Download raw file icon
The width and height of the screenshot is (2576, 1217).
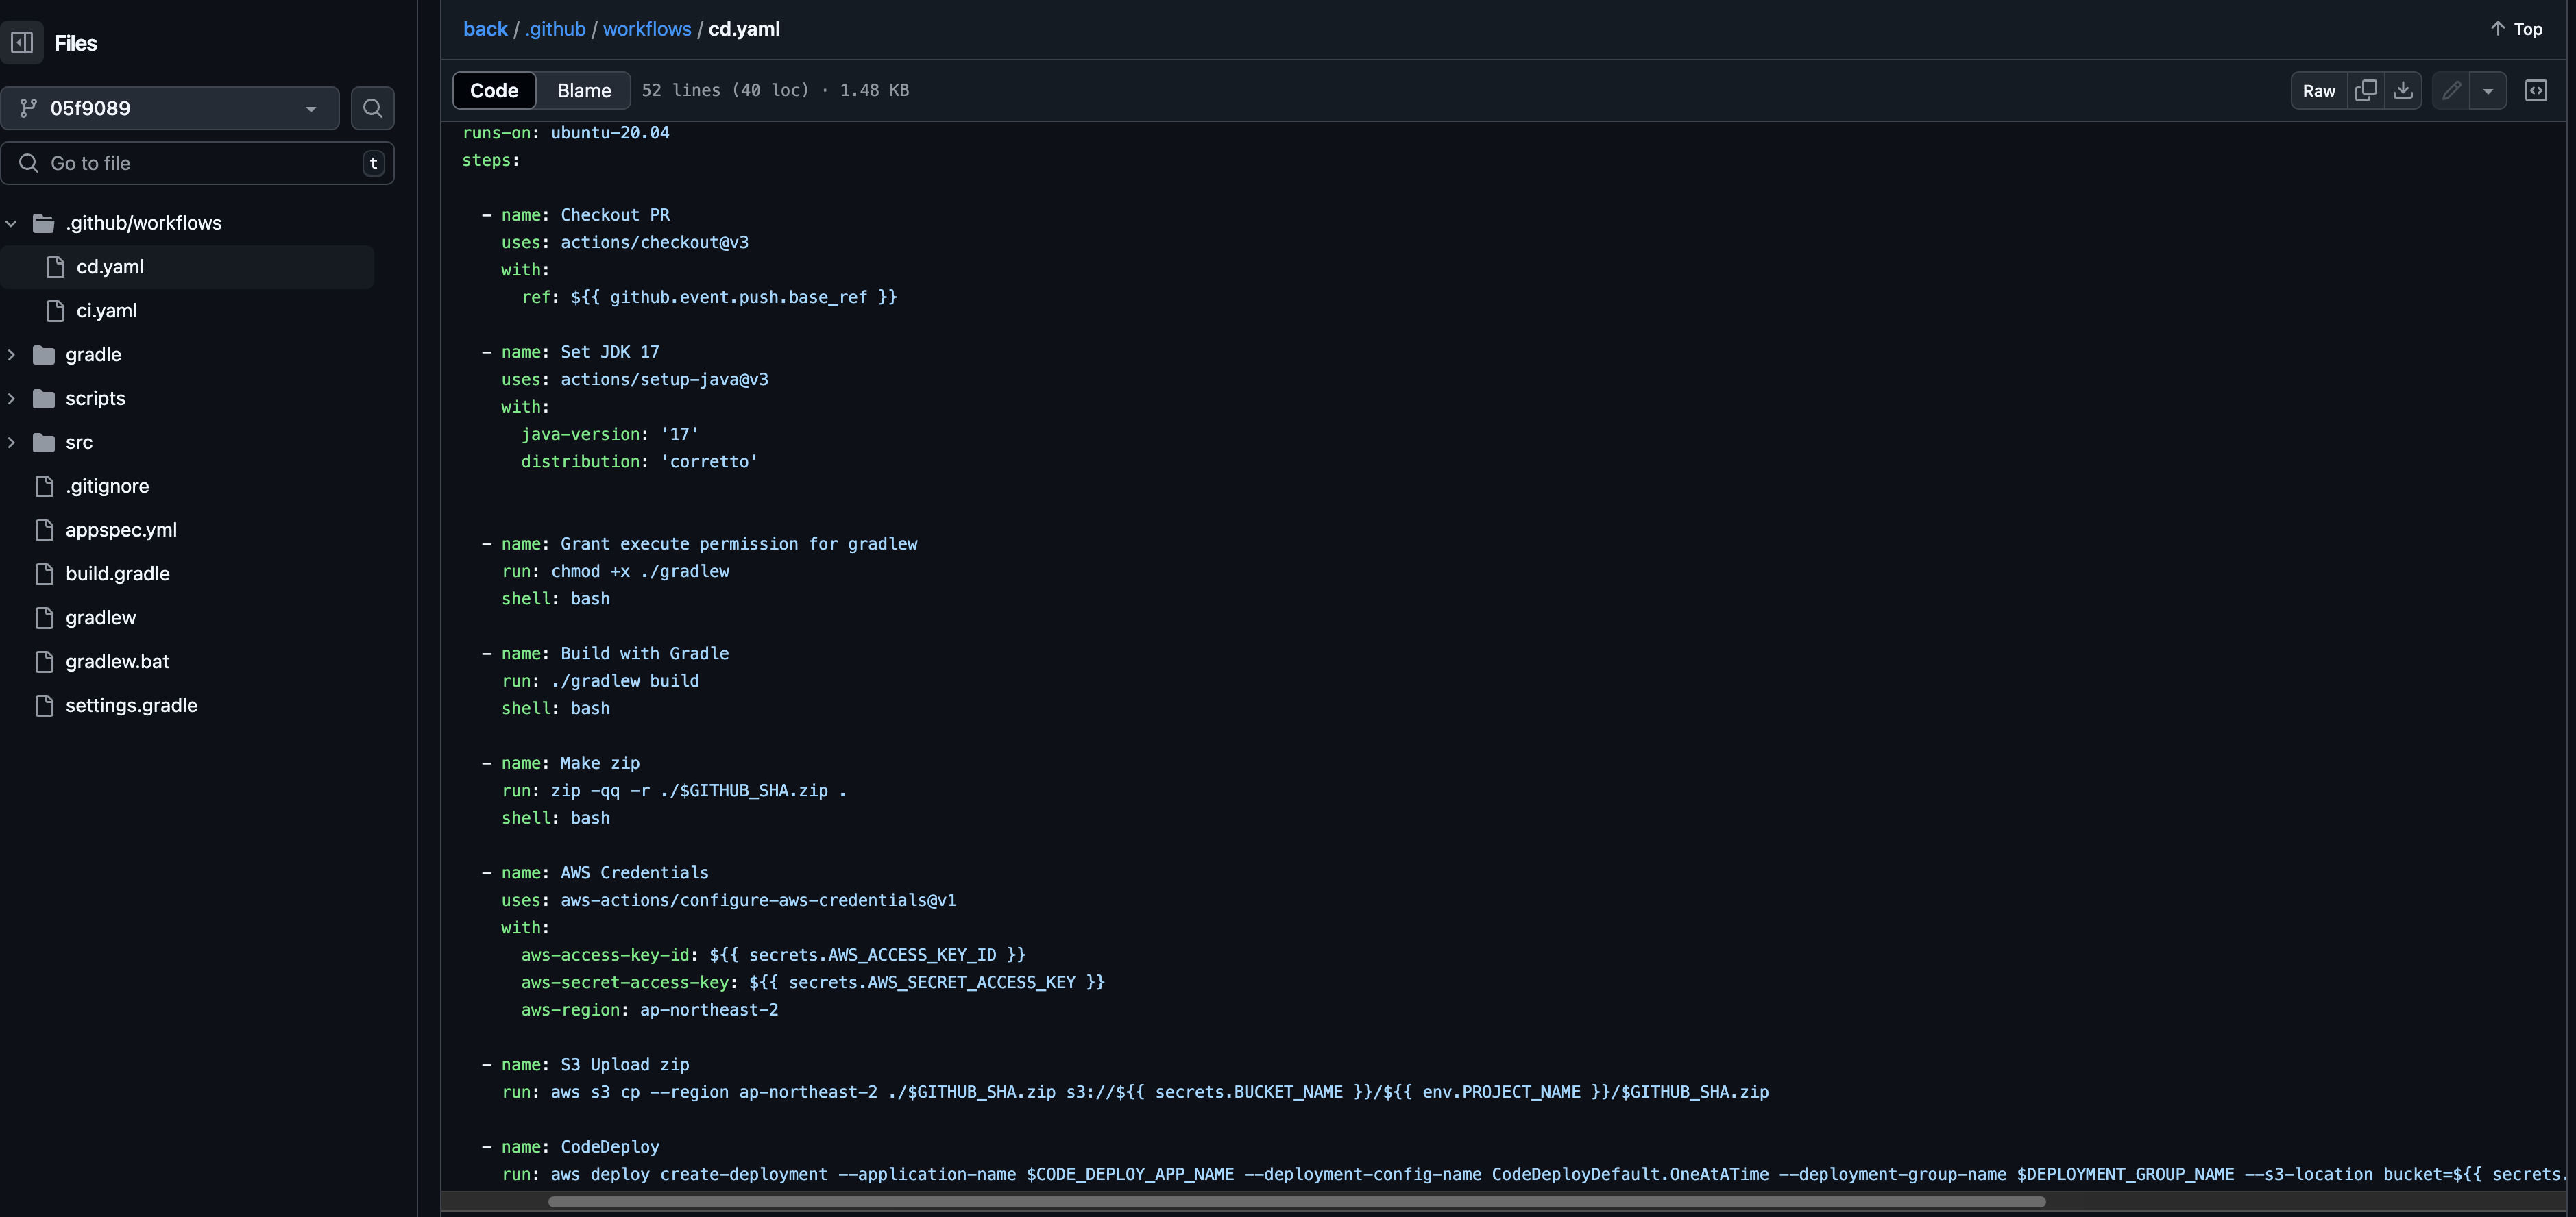pyautogui.click(x=2403, y=90)
